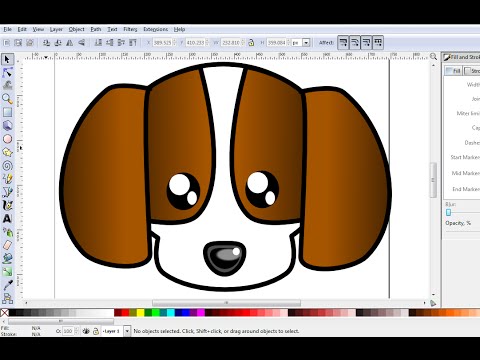Pick the yellow palette swatch
480x360 pixels.
(x=140, y=313)
